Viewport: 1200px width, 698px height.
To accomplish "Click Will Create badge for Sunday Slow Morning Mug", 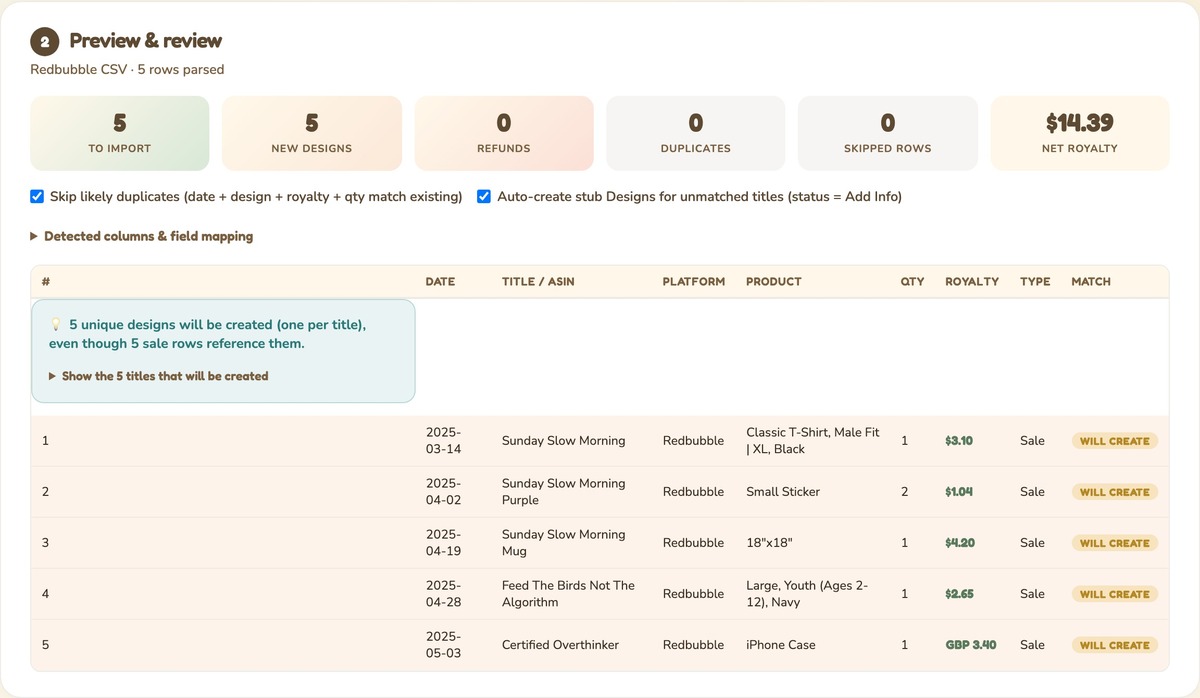I will pyautogui.click(x=1115, y=543).
